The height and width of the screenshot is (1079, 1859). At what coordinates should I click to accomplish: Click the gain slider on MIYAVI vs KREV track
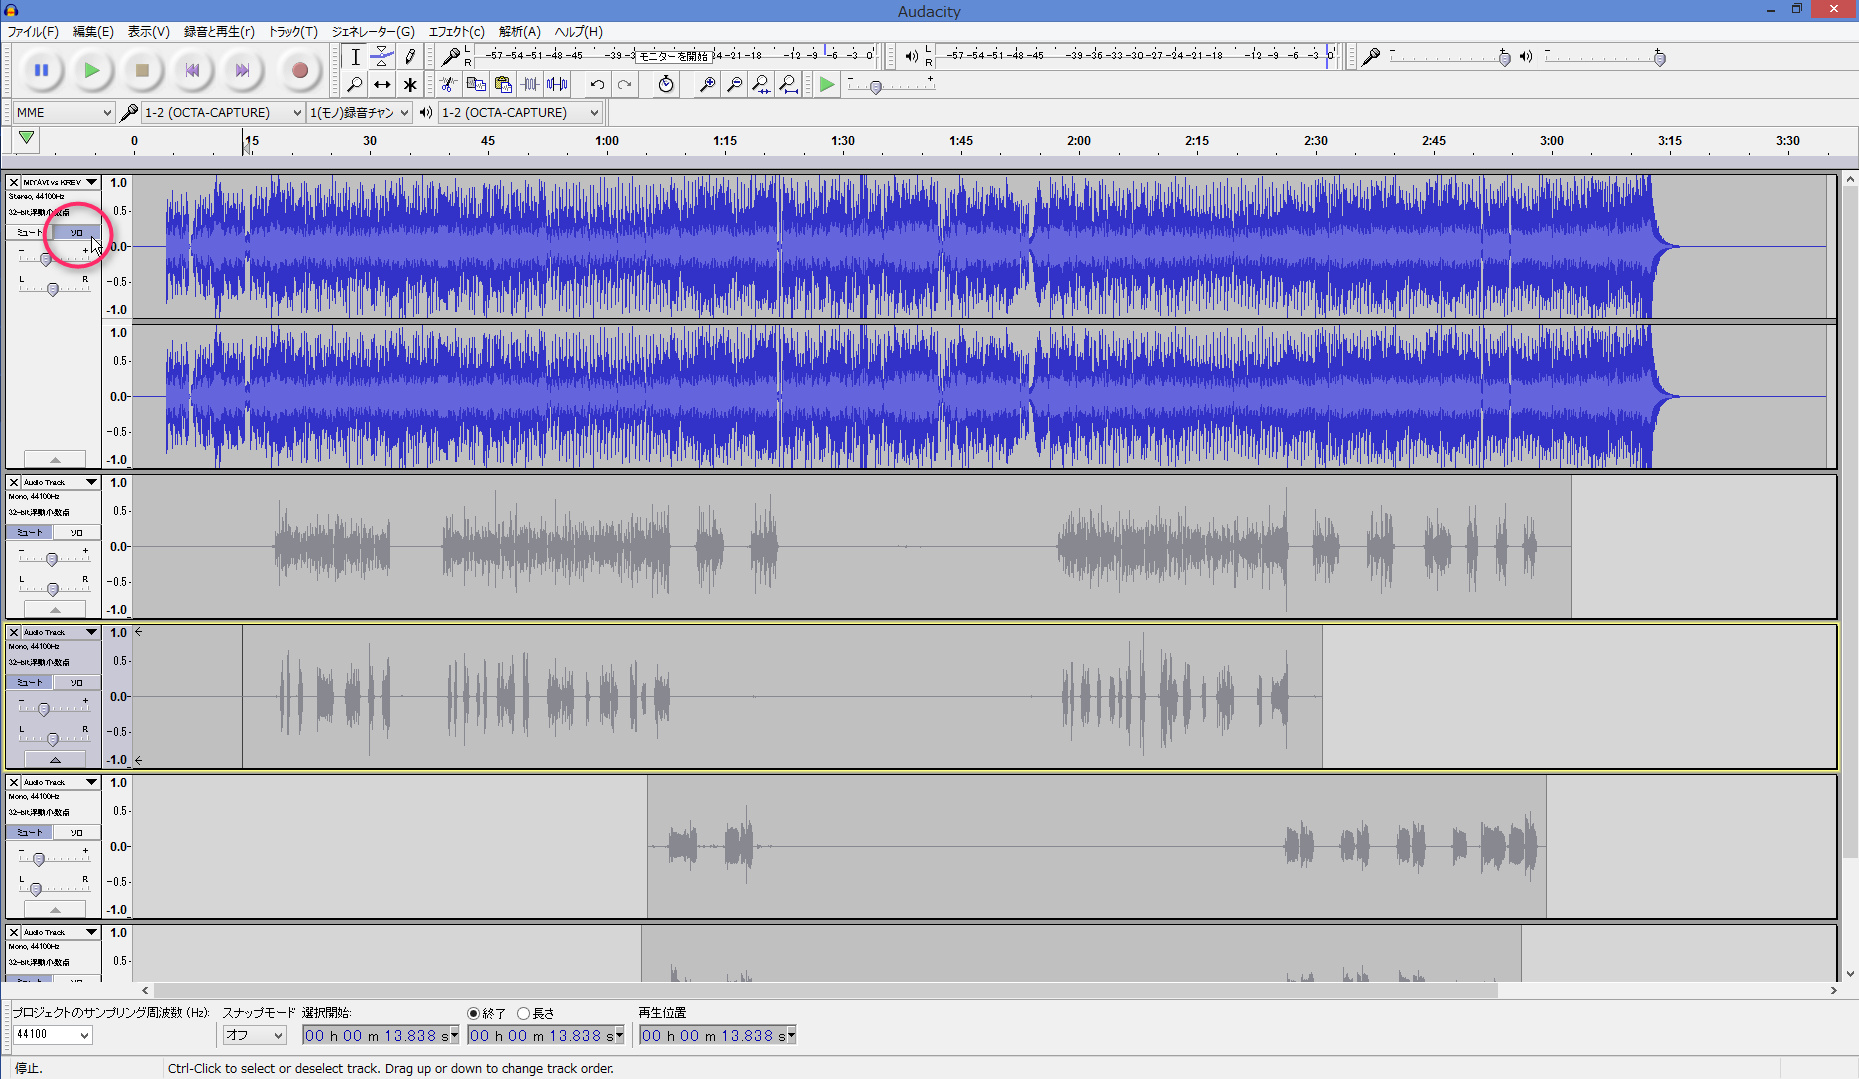[x=53, y=259]
